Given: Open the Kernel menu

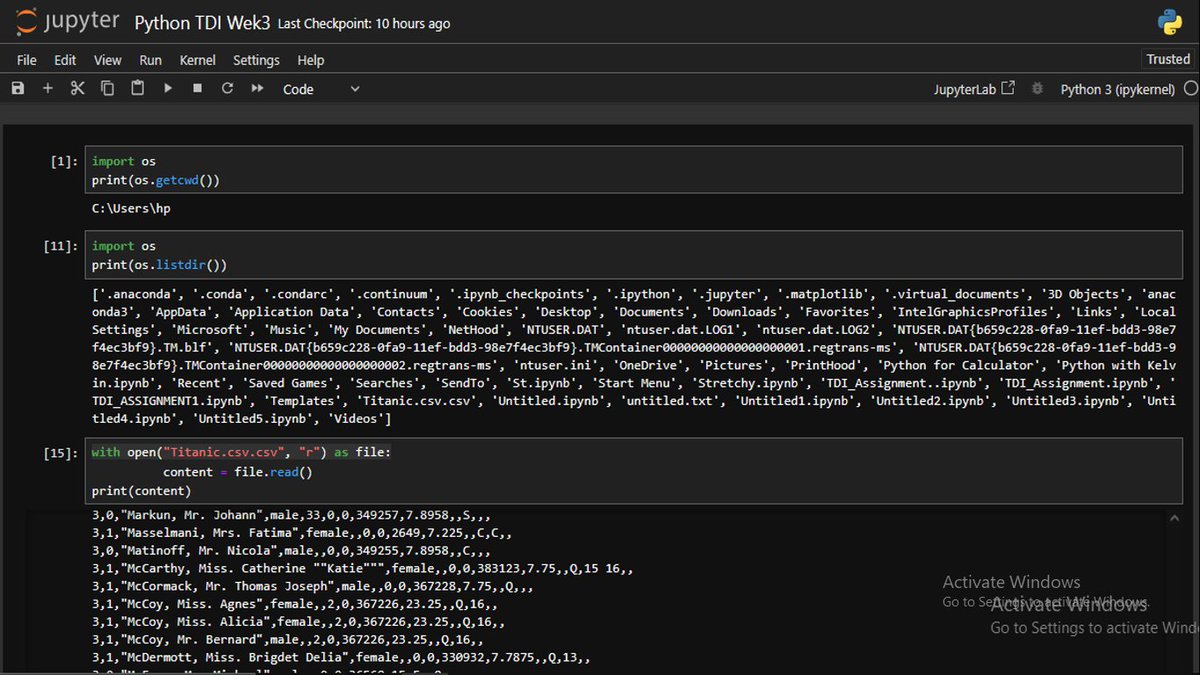Looking at the screenshot, I should coord(199,60).
